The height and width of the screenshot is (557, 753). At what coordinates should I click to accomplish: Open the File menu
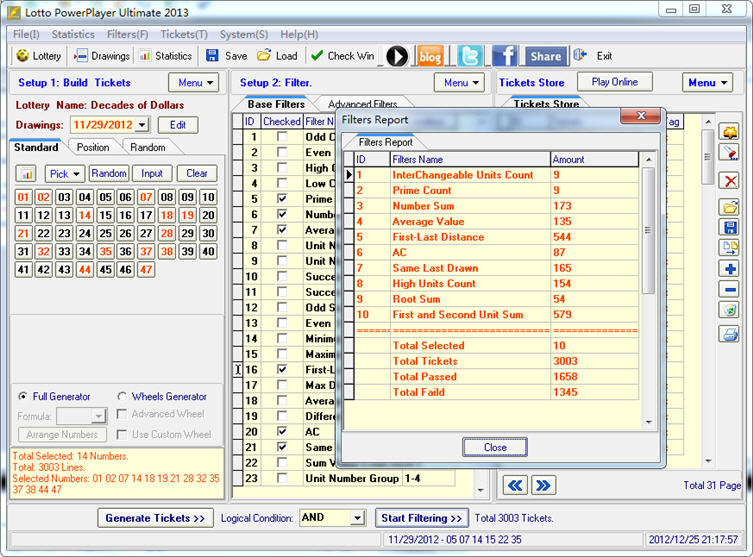26,35
